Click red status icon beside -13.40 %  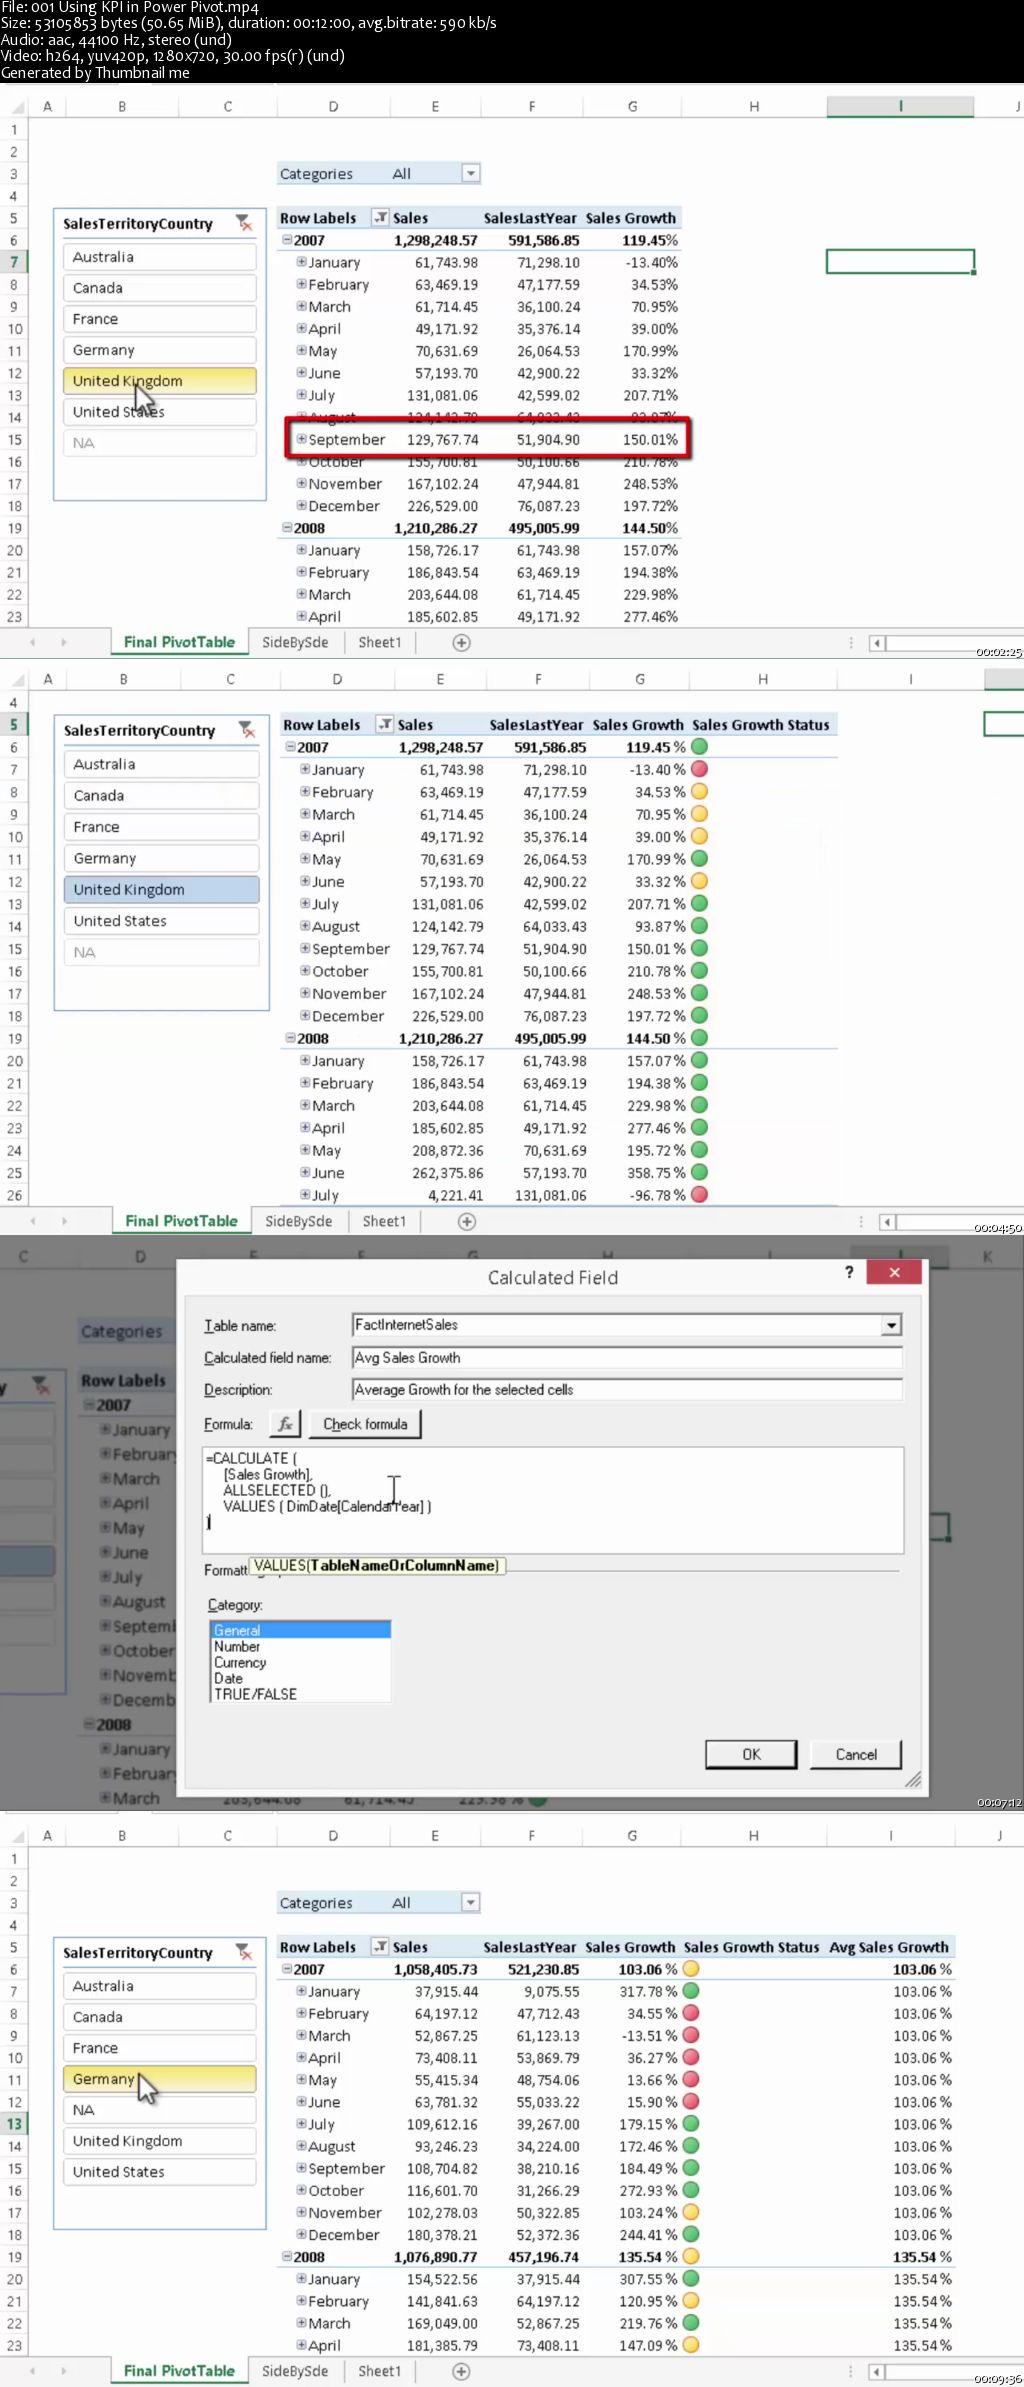click(x=700, y=769)
